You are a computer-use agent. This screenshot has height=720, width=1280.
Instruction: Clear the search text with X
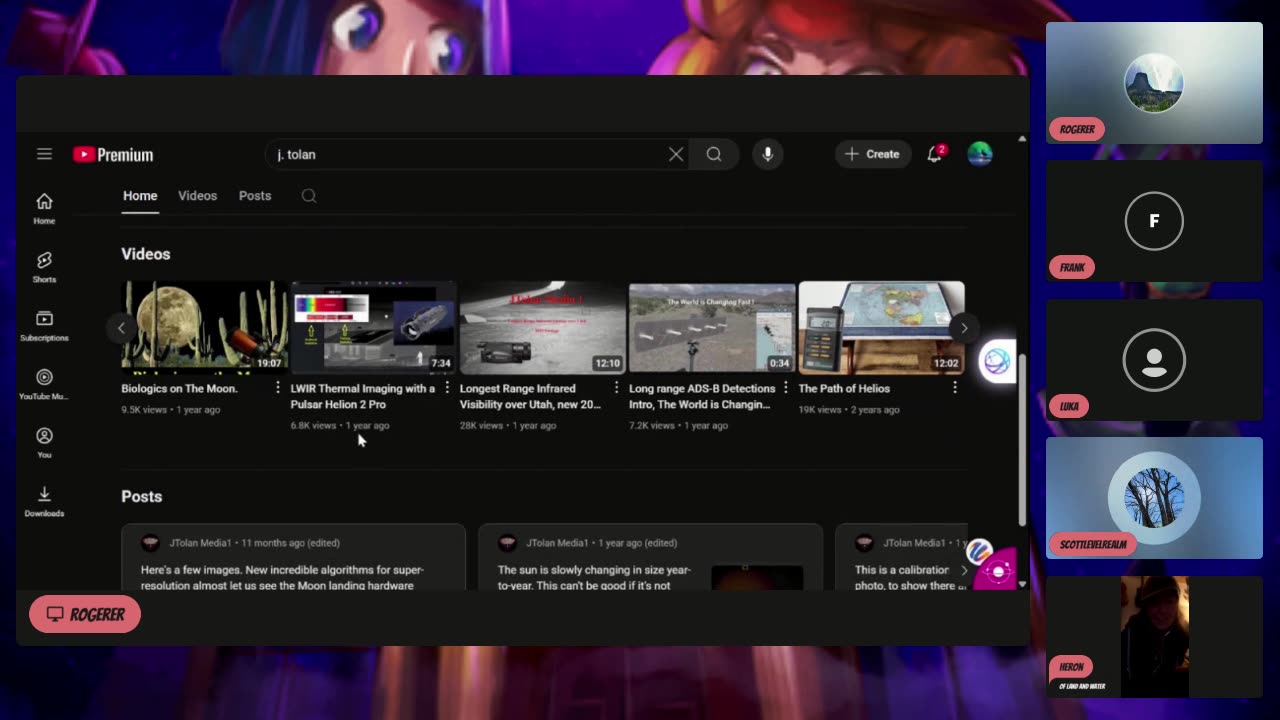(676, 154)
